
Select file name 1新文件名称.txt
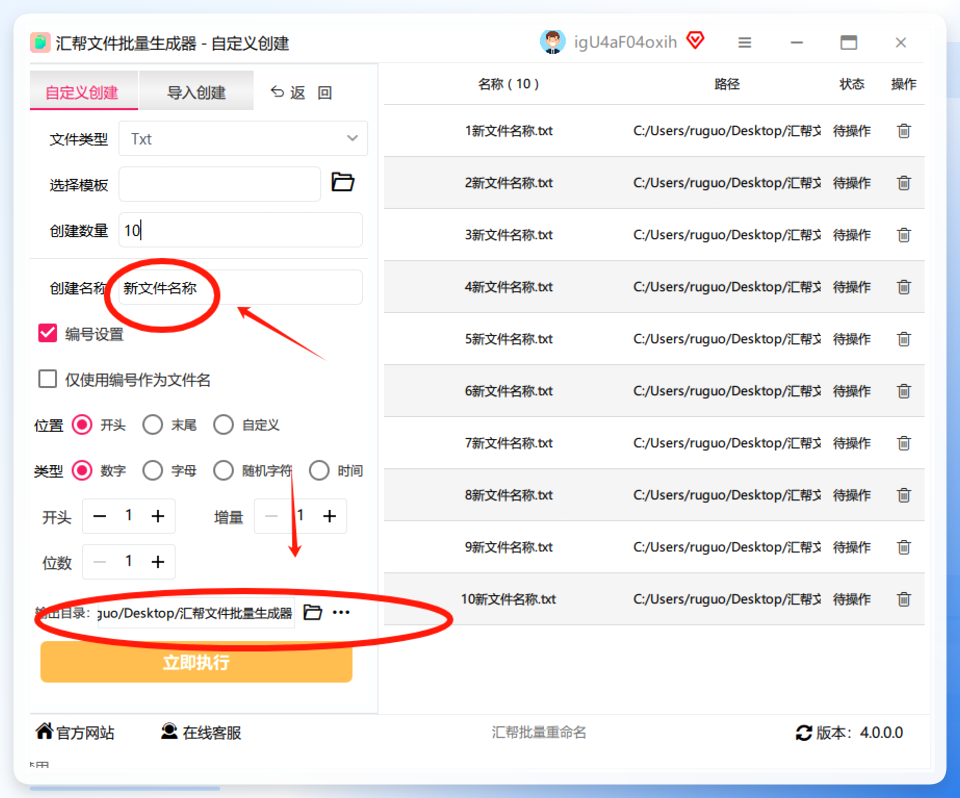pos(509,131)
